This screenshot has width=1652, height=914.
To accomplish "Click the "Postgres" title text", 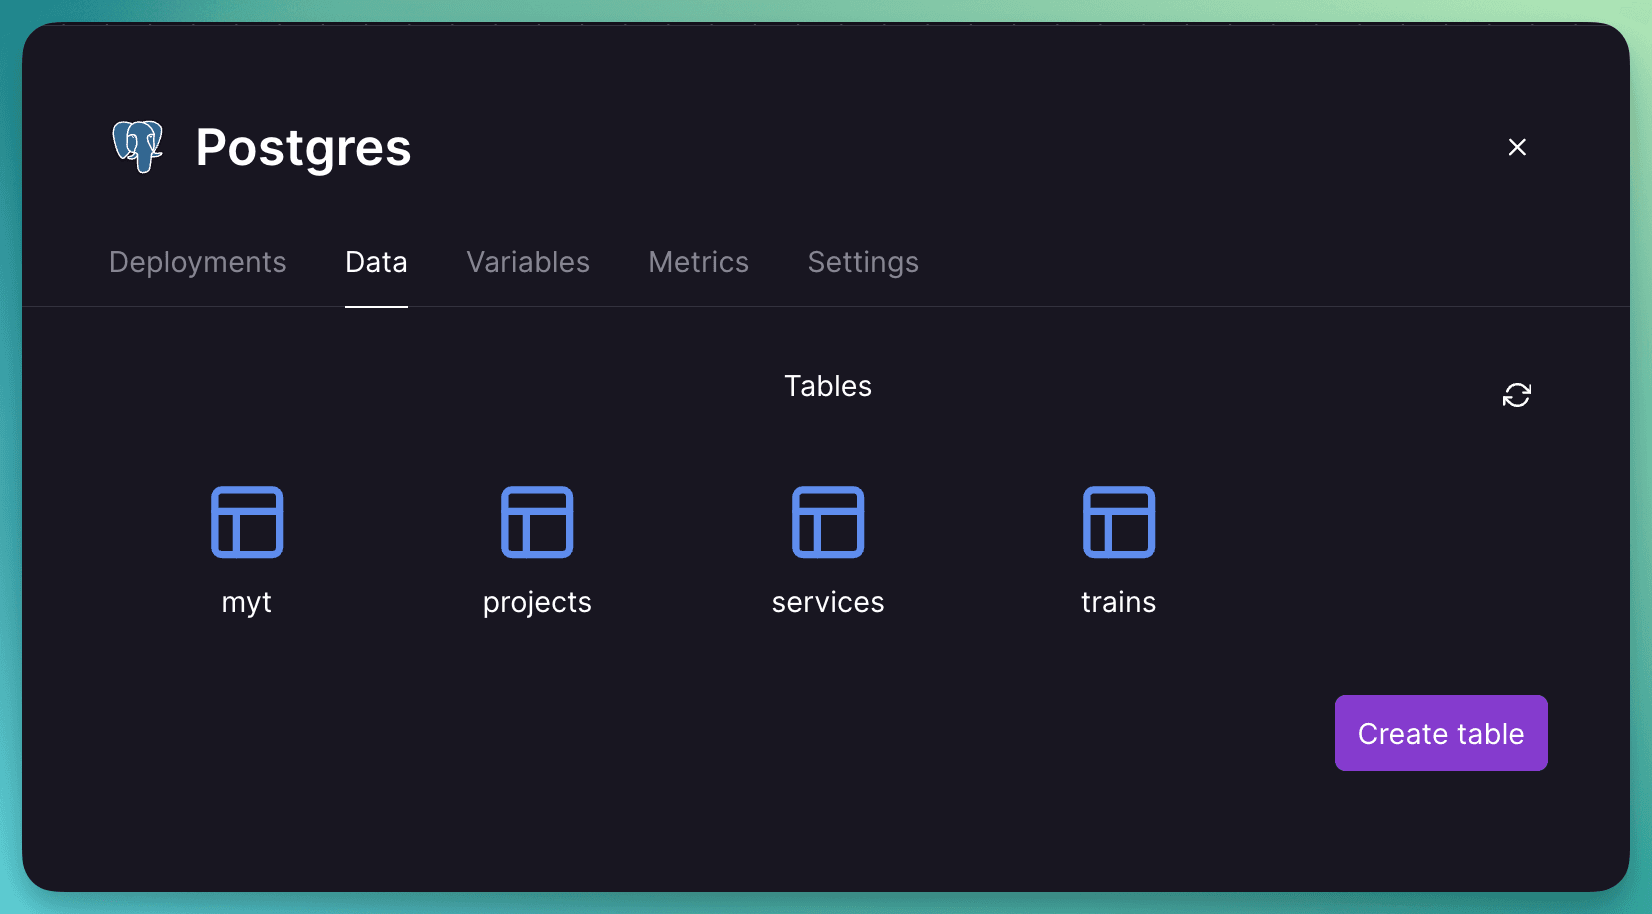I will point(303,147).
